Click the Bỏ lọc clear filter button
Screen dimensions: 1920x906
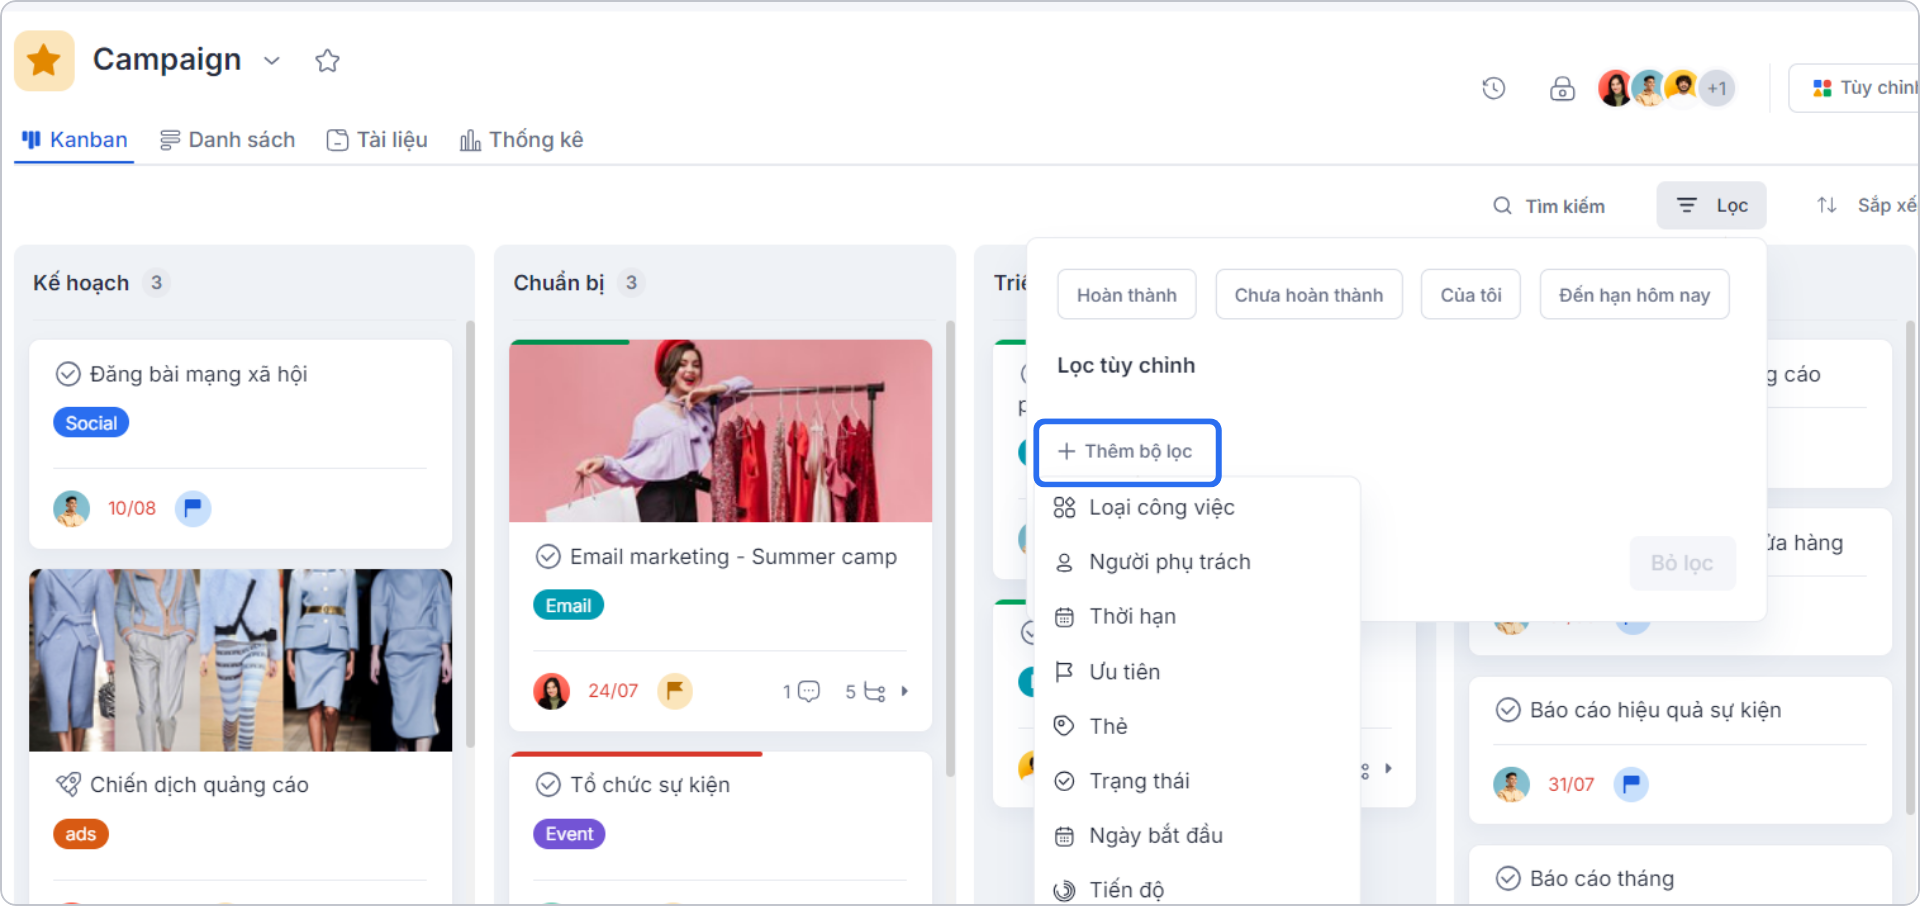[1682, 563]
